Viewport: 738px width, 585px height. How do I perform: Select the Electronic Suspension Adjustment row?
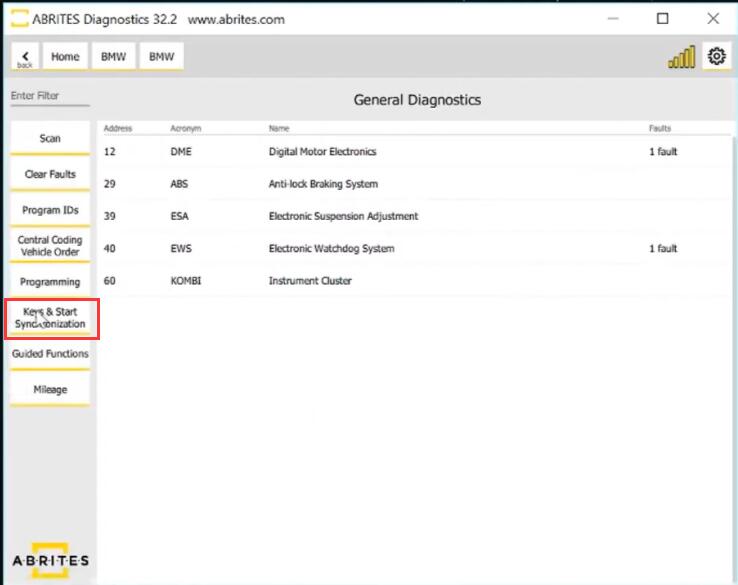tap(415, 216)
